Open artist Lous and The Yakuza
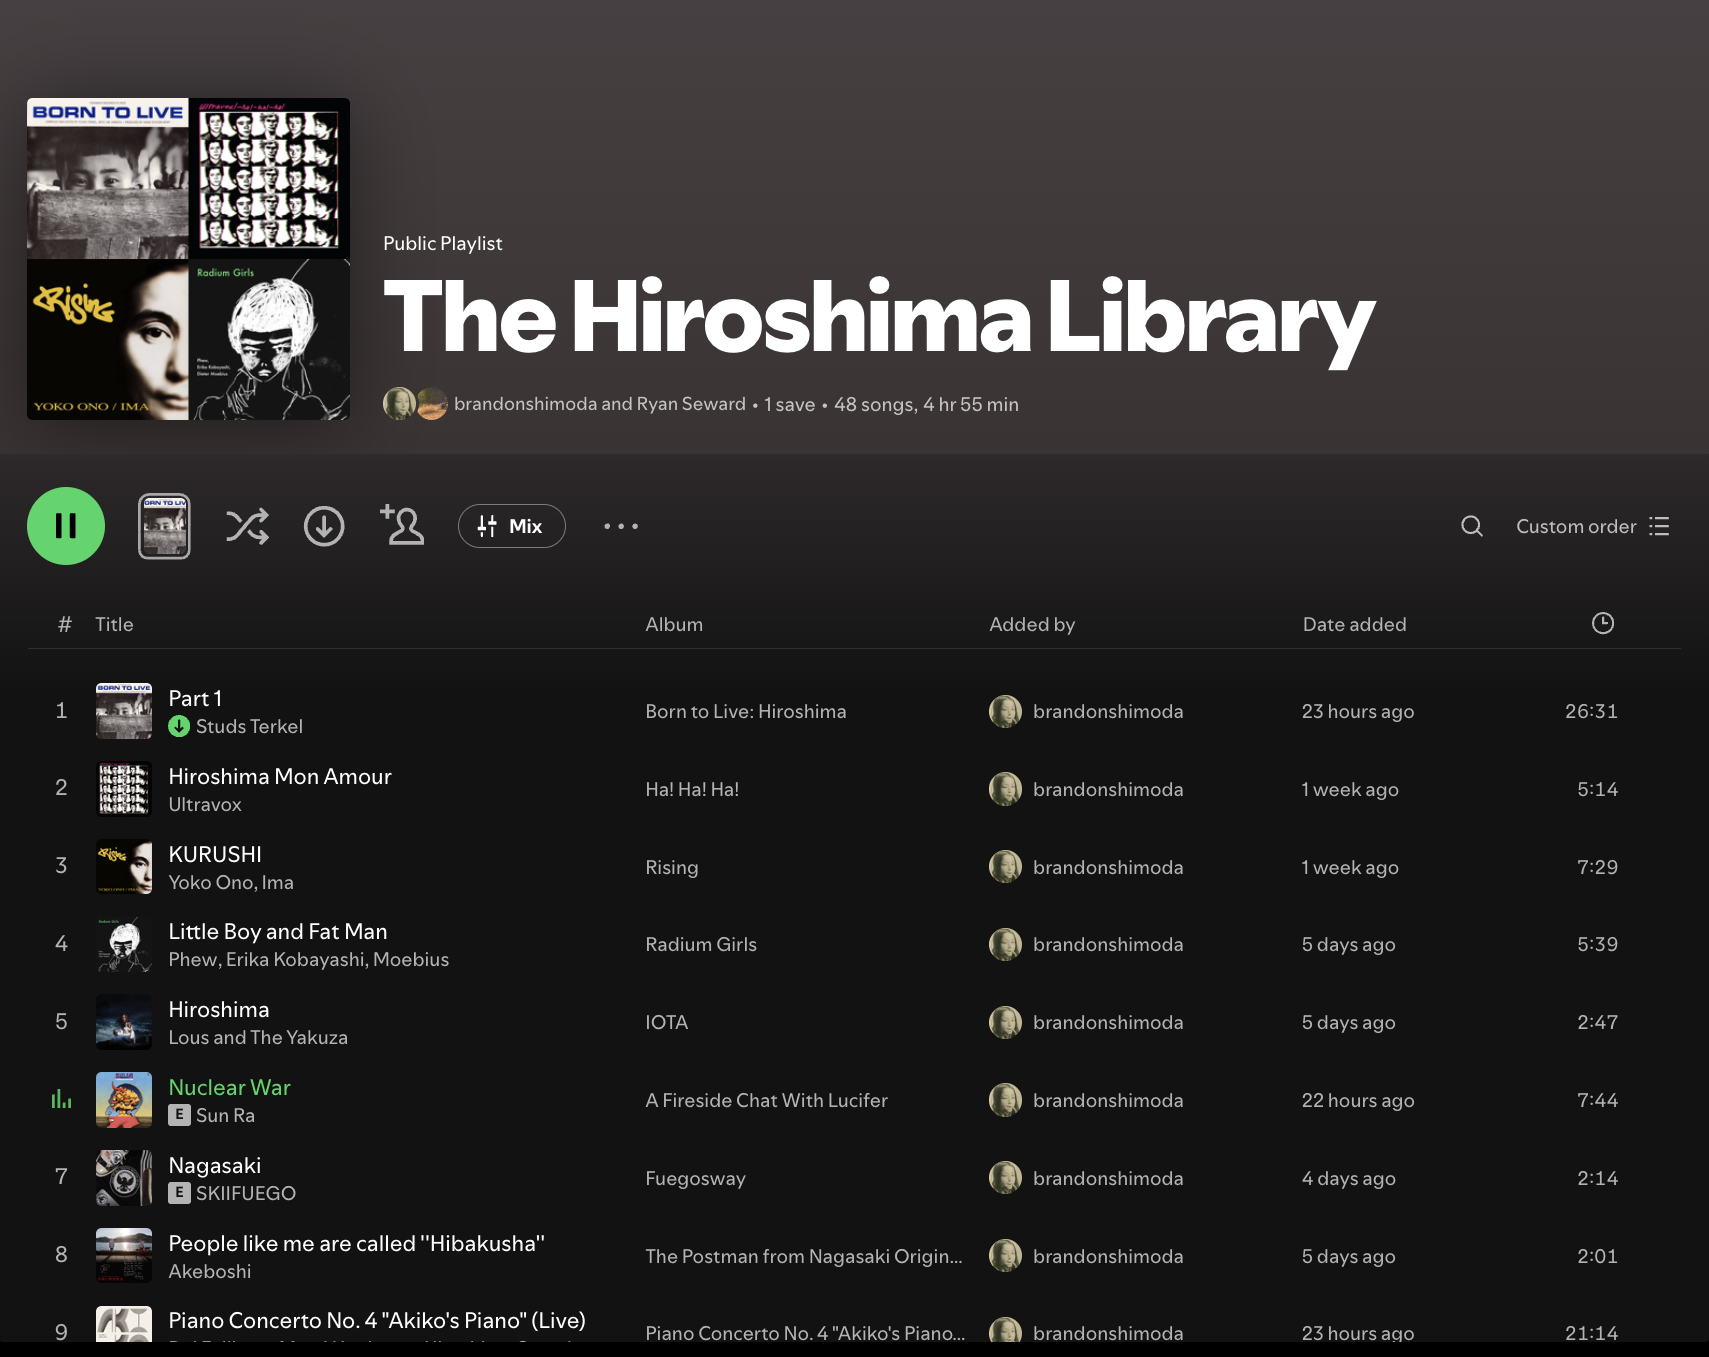The width and height of the screenshot is (1709, 1357). click(x=258, y=1037)
